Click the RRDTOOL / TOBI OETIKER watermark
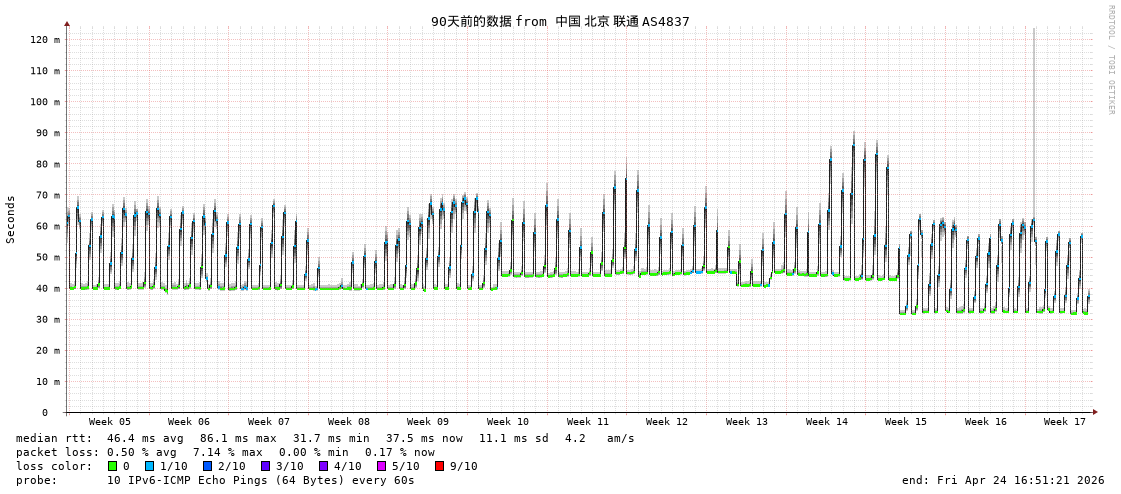This screenshot has width=1121, height=494. (1110, 60)
